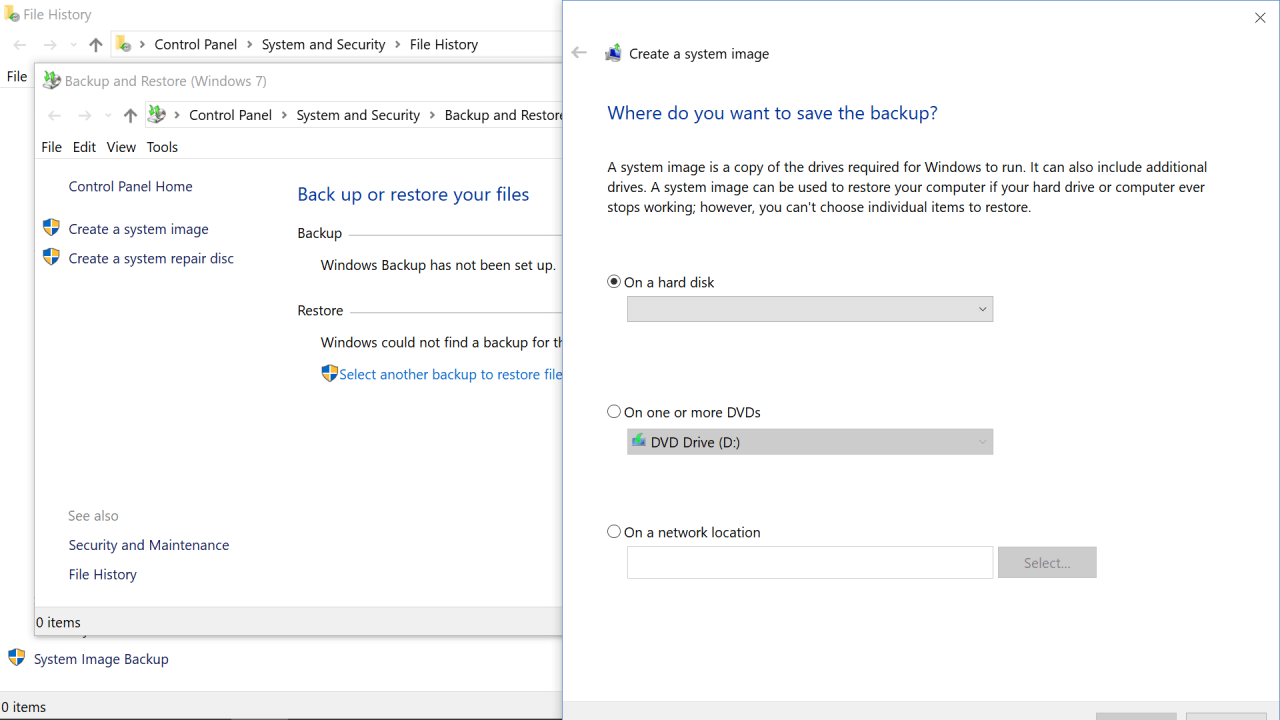Viewport: 1280px width, 720px height.
Task: Expand chevron after System and Security in File History
Action: (398, 44)
